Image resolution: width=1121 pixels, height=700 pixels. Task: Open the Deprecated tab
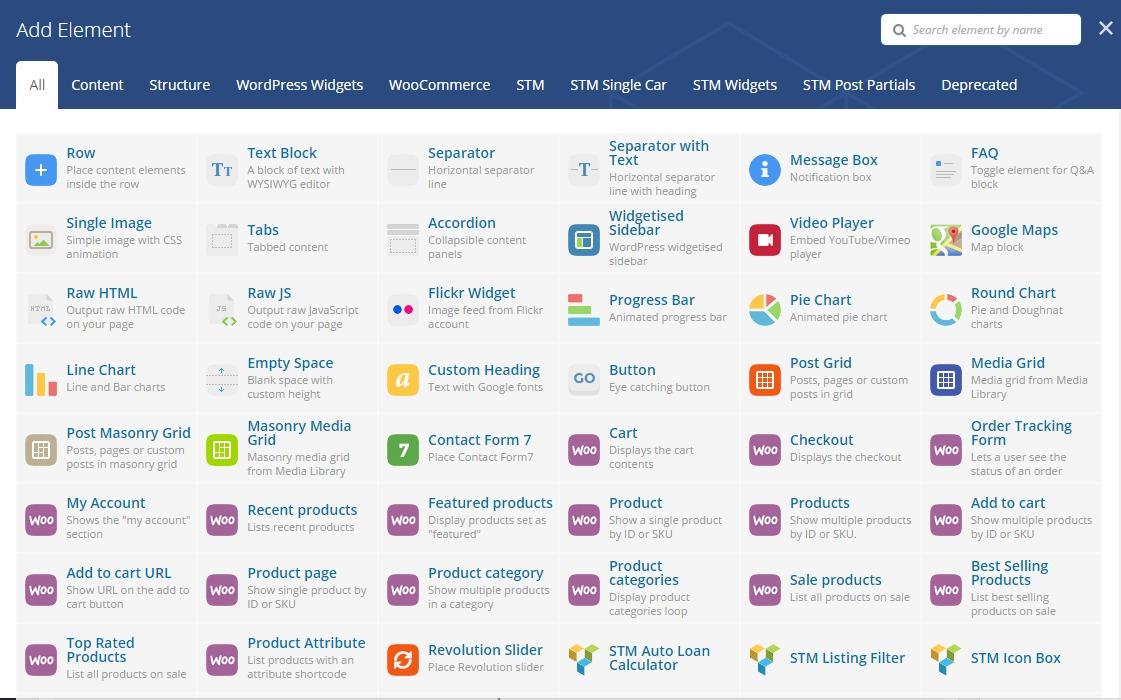coord(979,85)
